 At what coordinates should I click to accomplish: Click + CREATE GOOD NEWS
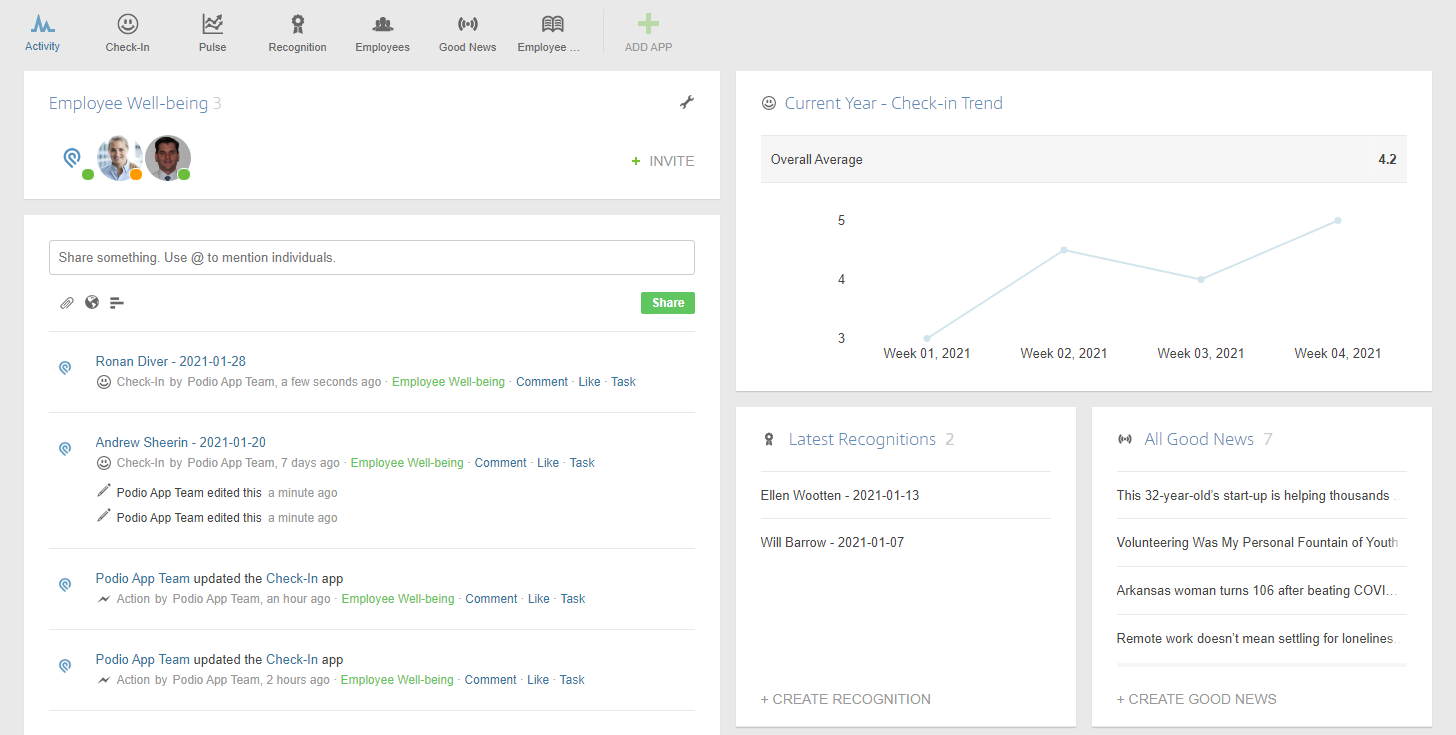click(x=1196, y=699)
